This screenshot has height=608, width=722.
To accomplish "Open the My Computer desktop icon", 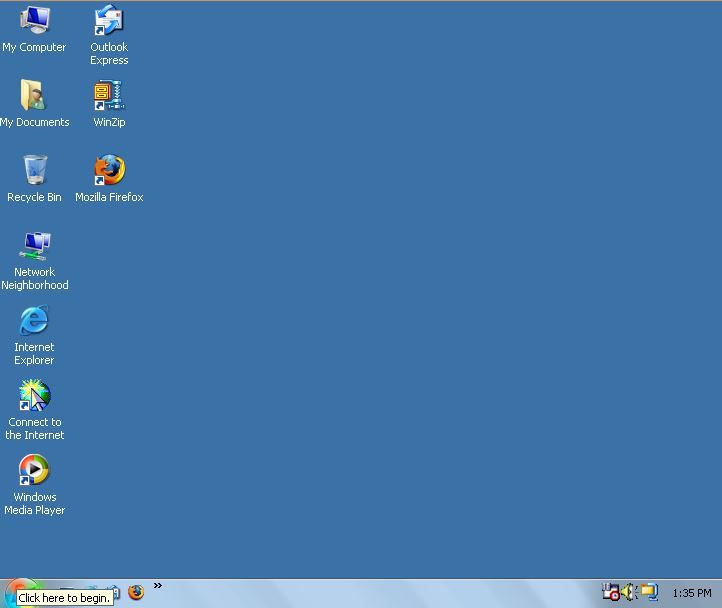I will 34,22.
